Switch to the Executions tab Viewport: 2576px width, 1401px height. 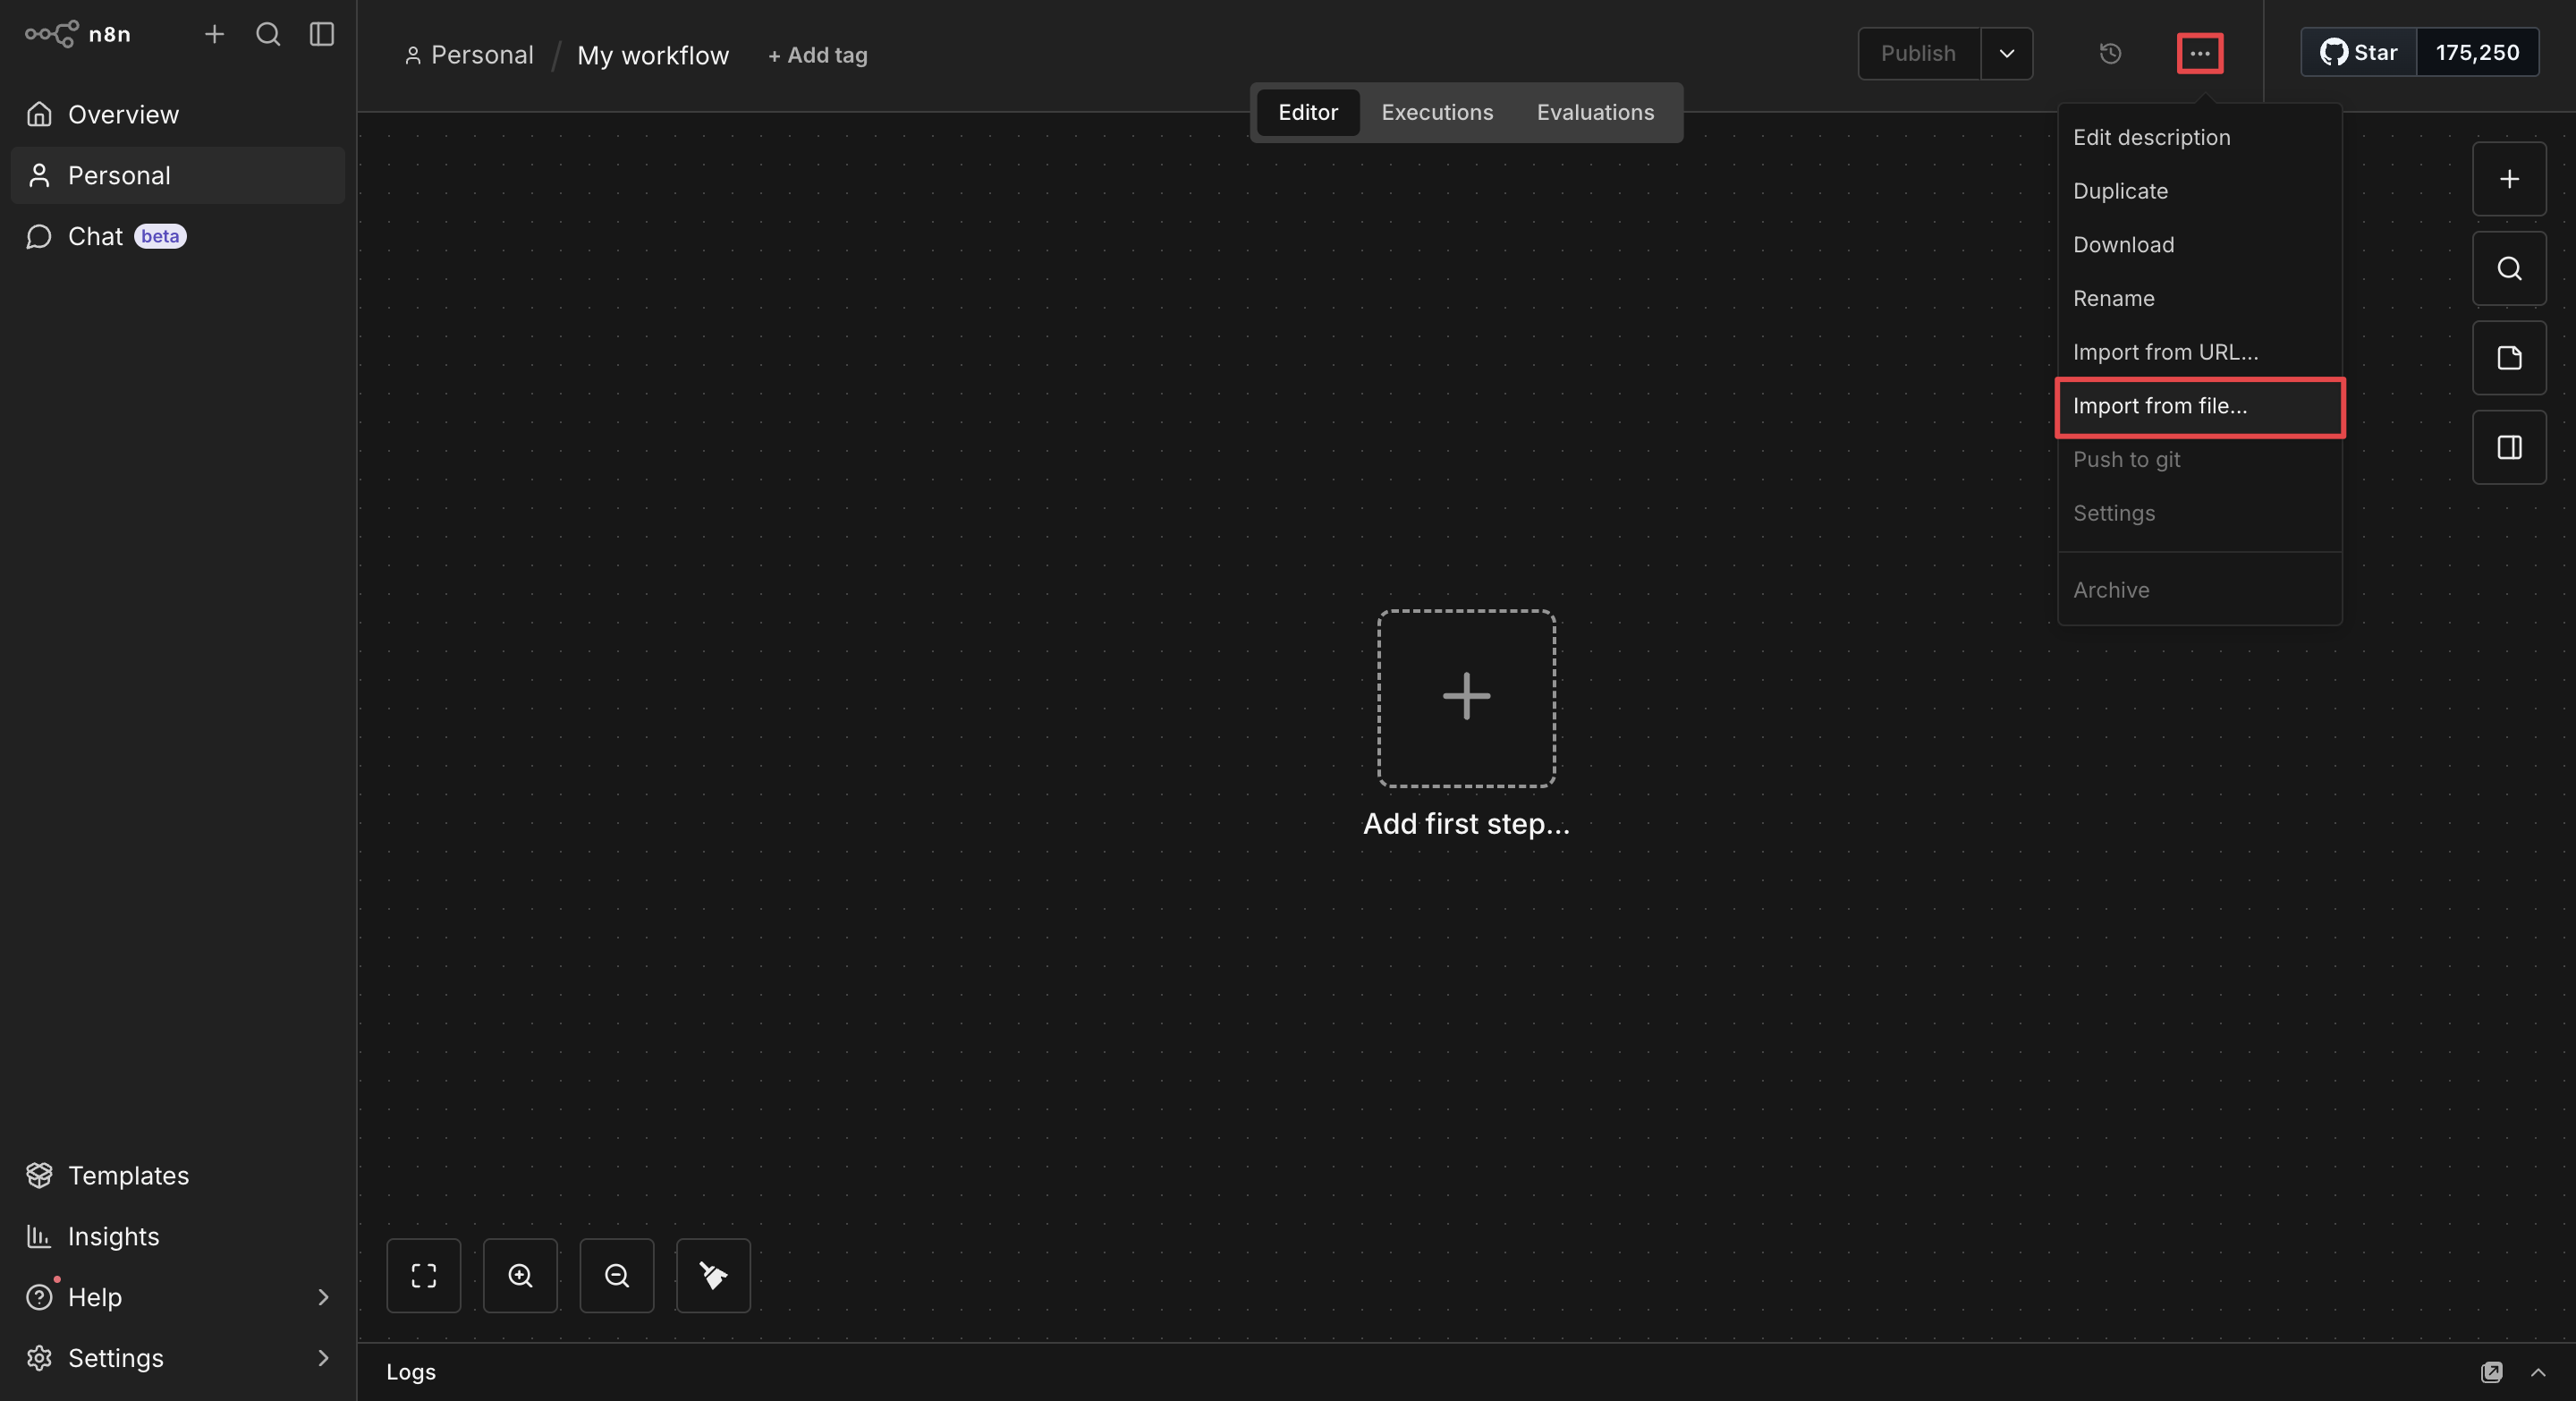(1437, 112)
